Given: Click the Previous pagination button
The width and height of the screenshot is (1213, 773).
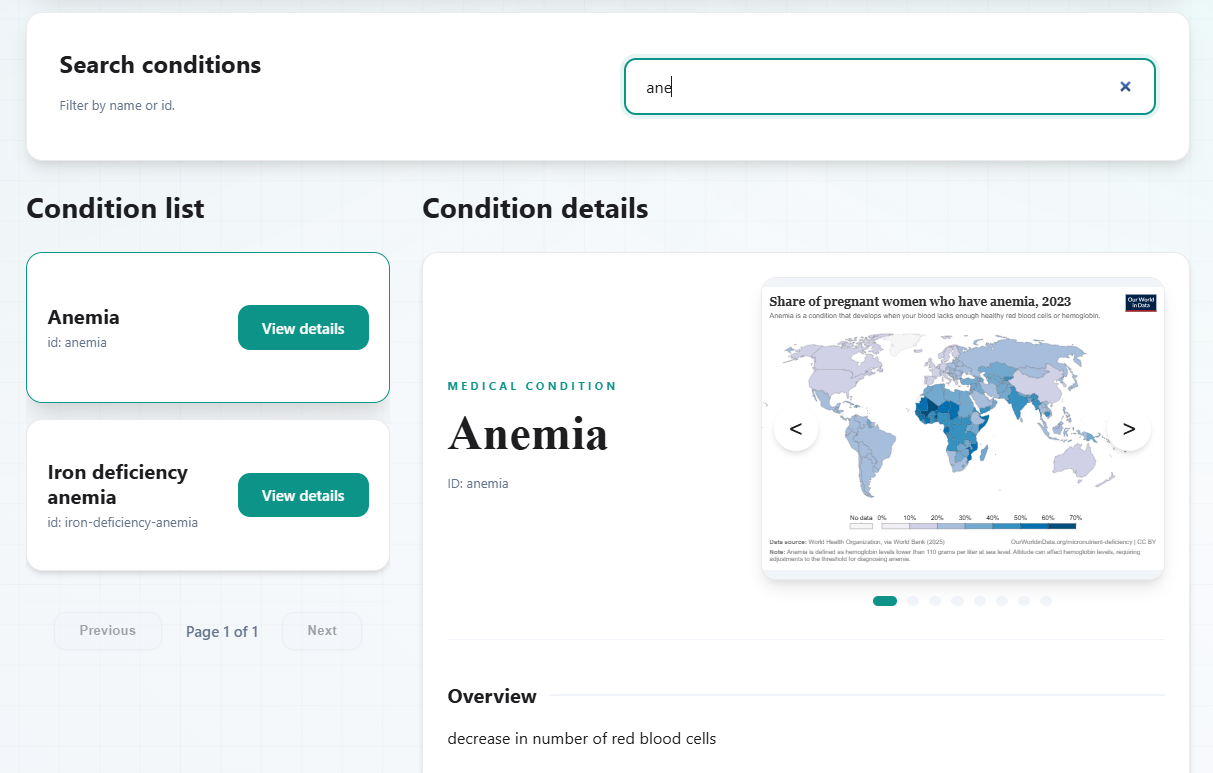Looking at the screenshot, I should (107, 630).
